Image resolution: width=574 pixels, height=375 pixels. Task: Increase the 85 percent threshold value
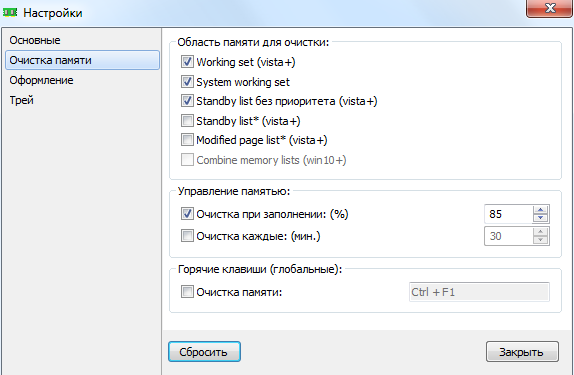[x=540, y=210]
